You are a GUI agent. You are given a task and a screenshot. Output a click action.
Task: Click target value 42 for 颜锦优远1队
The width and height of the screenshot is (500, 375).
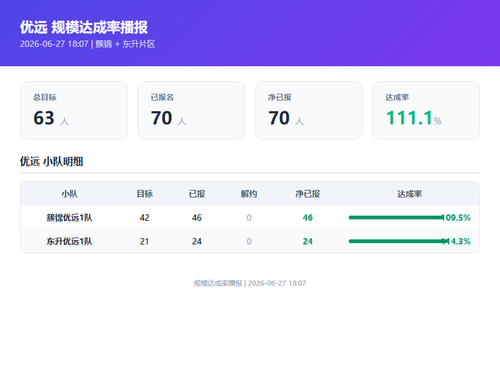pyautogui.click(x=145, y=218)
